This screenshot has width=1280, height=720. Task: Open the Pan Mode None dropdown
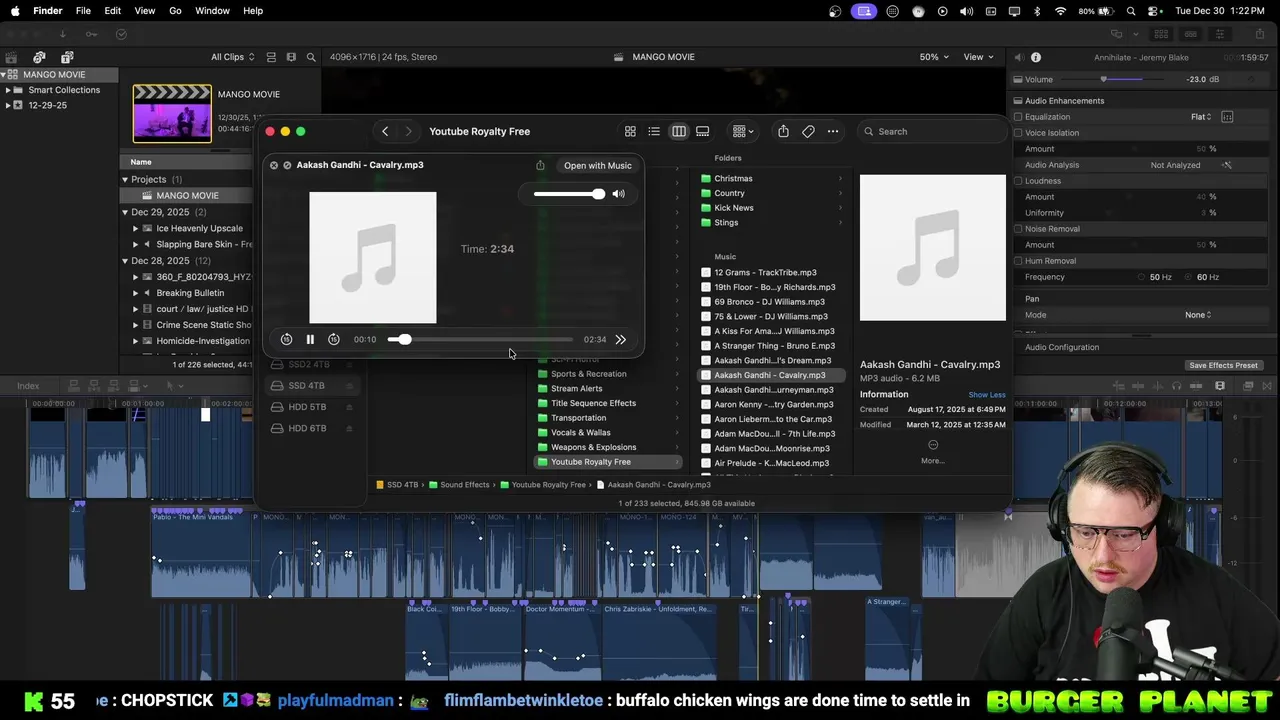1198,315
